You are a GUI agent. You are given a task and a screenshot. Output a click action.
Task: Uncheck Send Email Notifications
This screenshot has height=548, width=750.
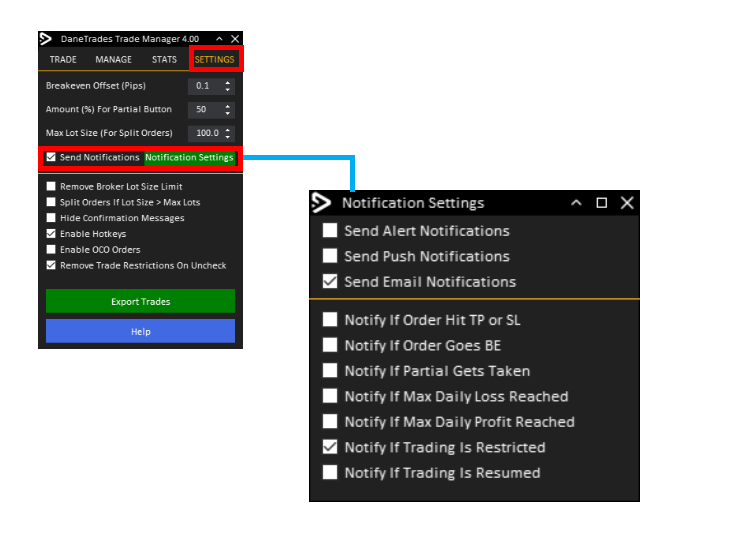click(330, 281)
